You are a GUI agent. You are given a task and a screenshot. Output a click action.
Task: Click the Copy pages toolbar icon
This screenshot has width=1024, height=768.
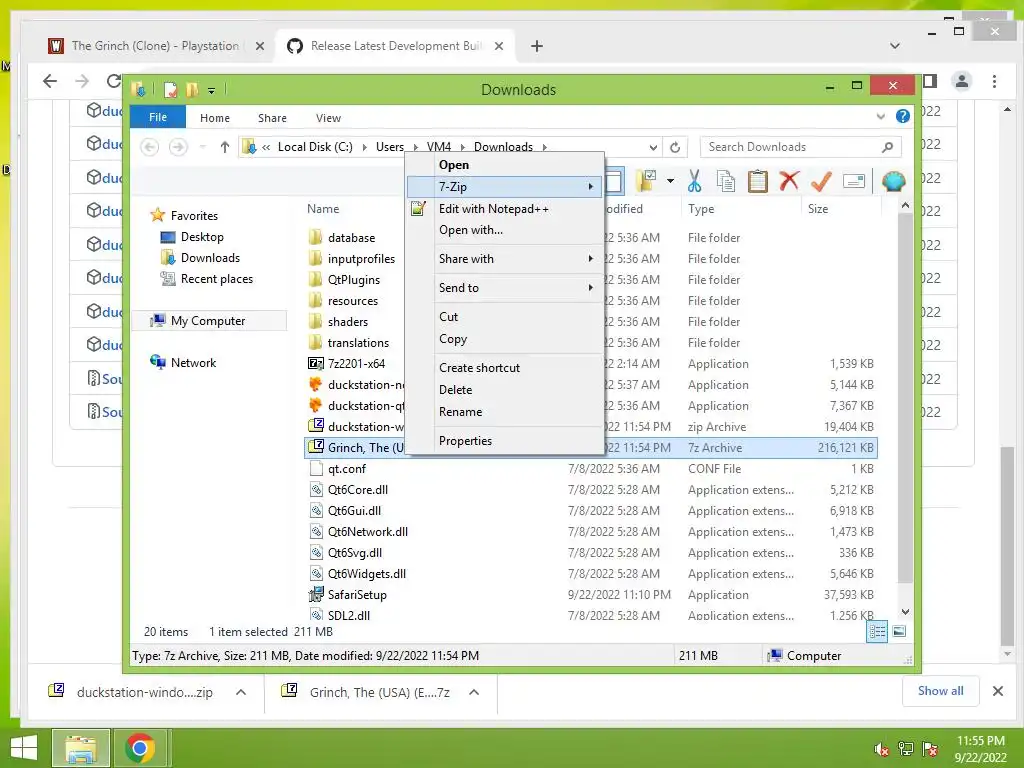[726, 181]
